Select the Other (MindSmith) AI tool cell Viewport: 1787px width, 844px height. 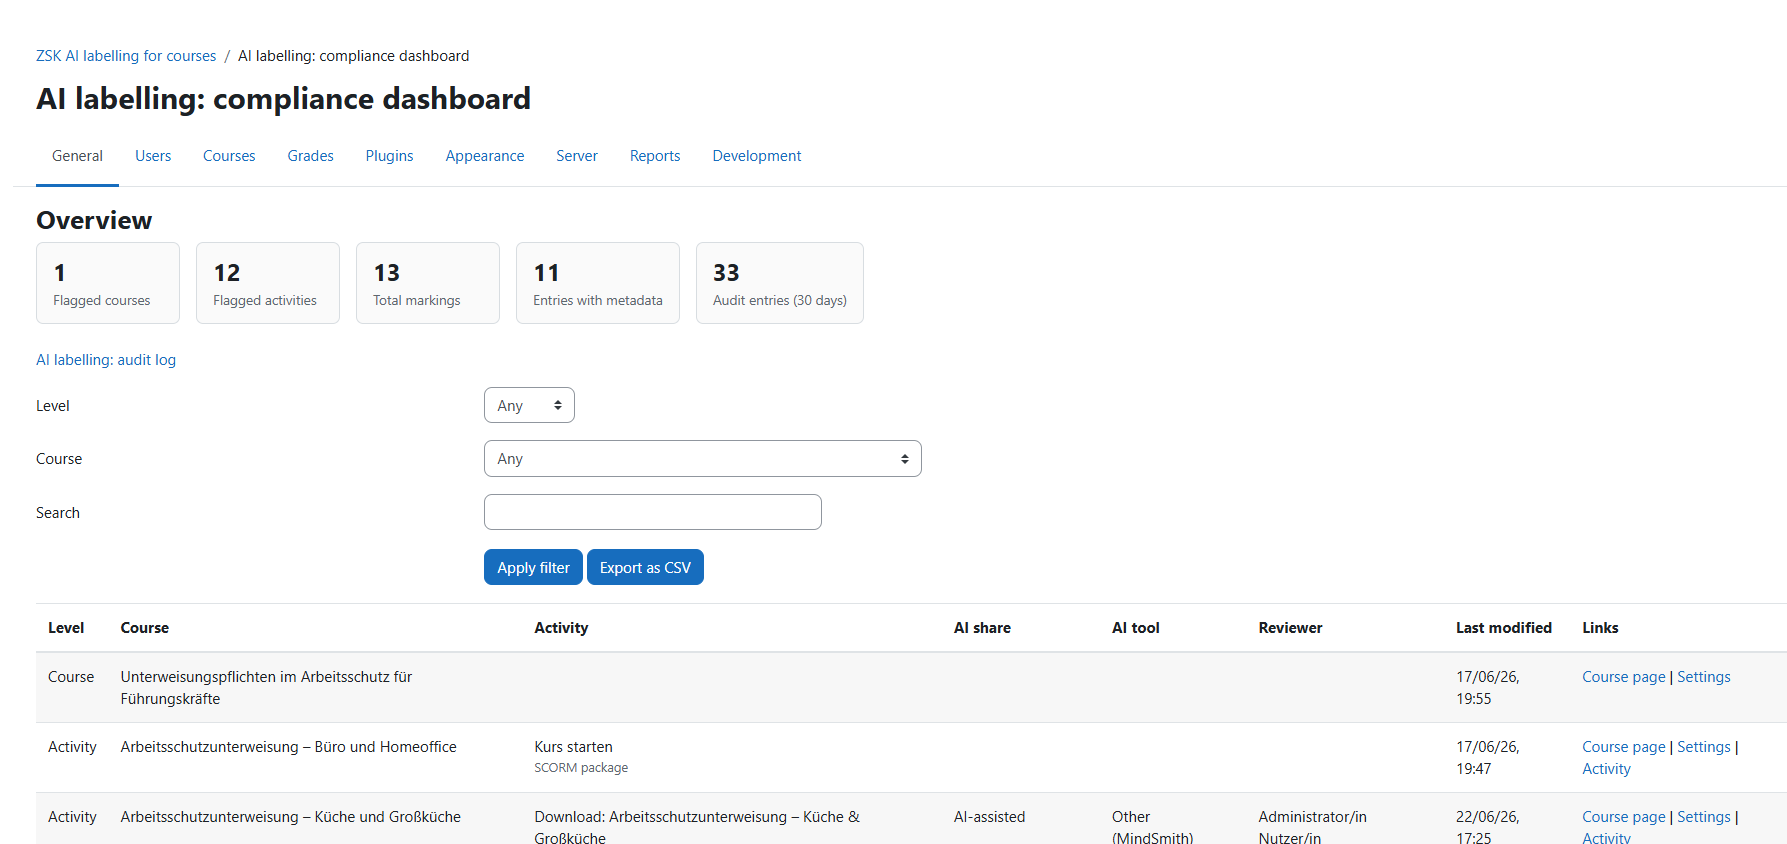point(1153,827)
